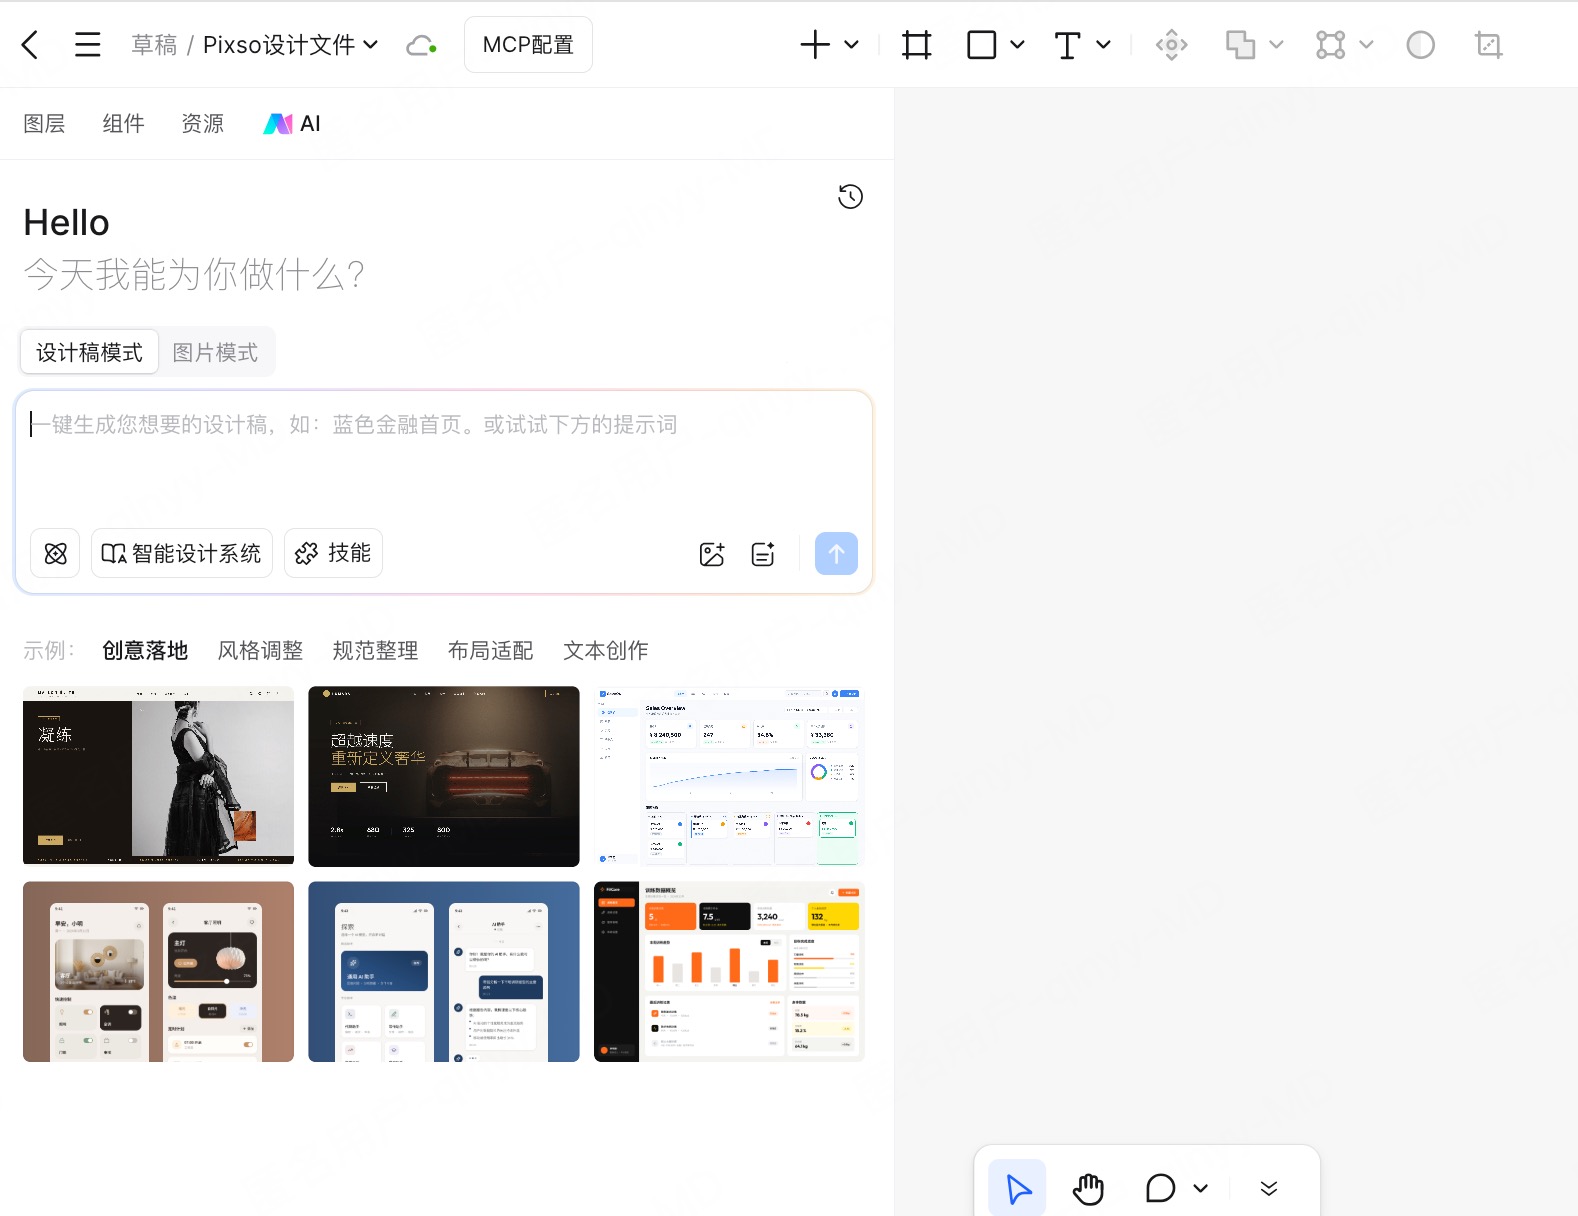This screenshot has height=1216, width=1578.
Task: Open the 资源 tab
Action: tap(202, 124)
